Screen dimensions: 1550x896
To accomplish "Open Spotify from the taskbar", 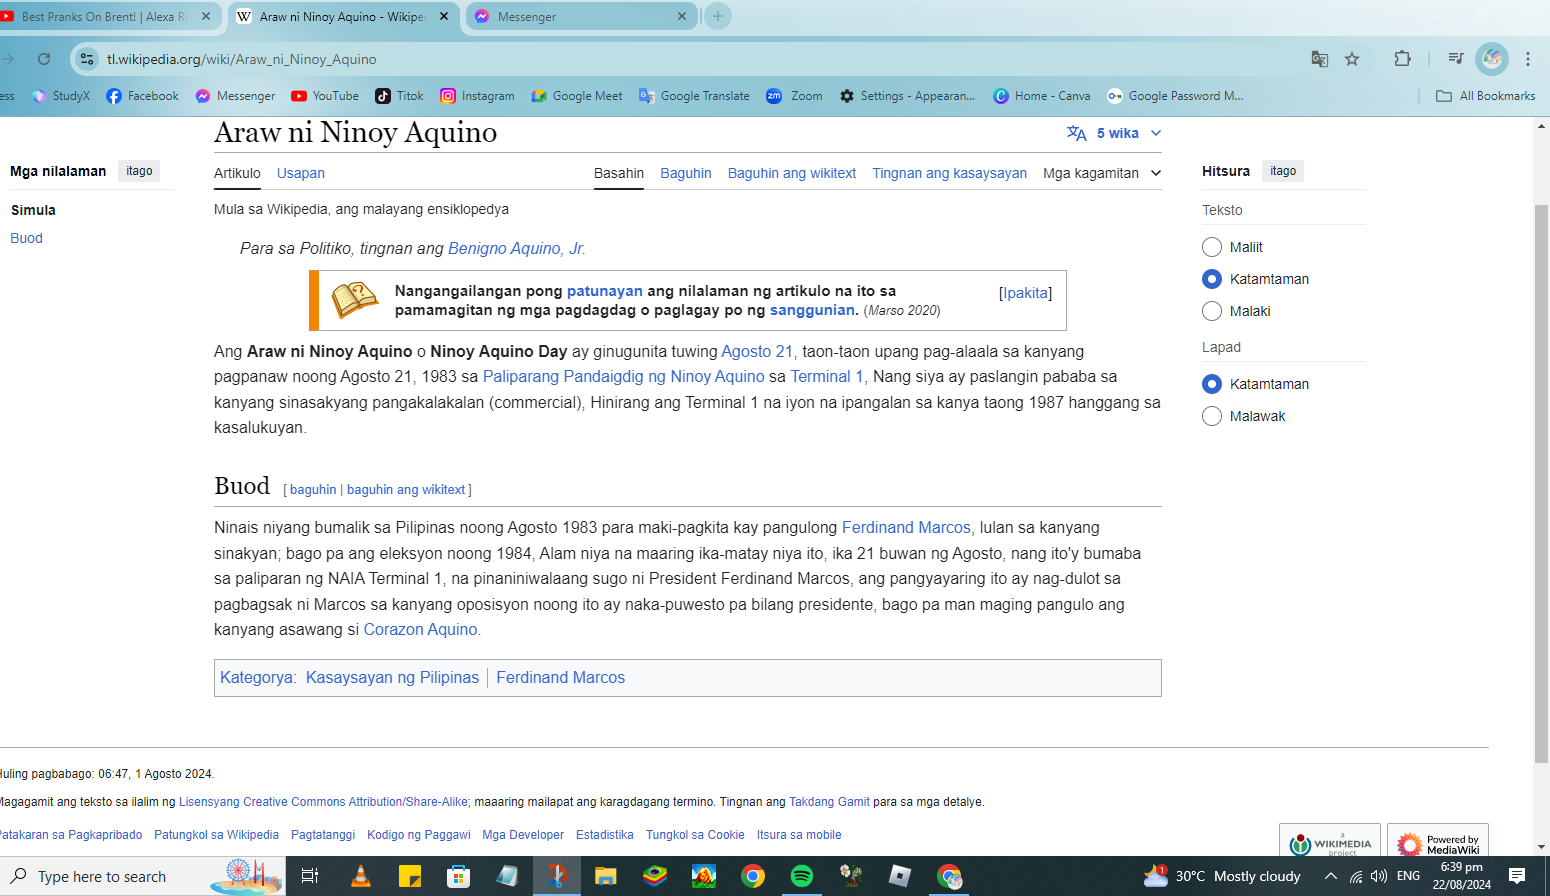I will click(x=802, y=876).
